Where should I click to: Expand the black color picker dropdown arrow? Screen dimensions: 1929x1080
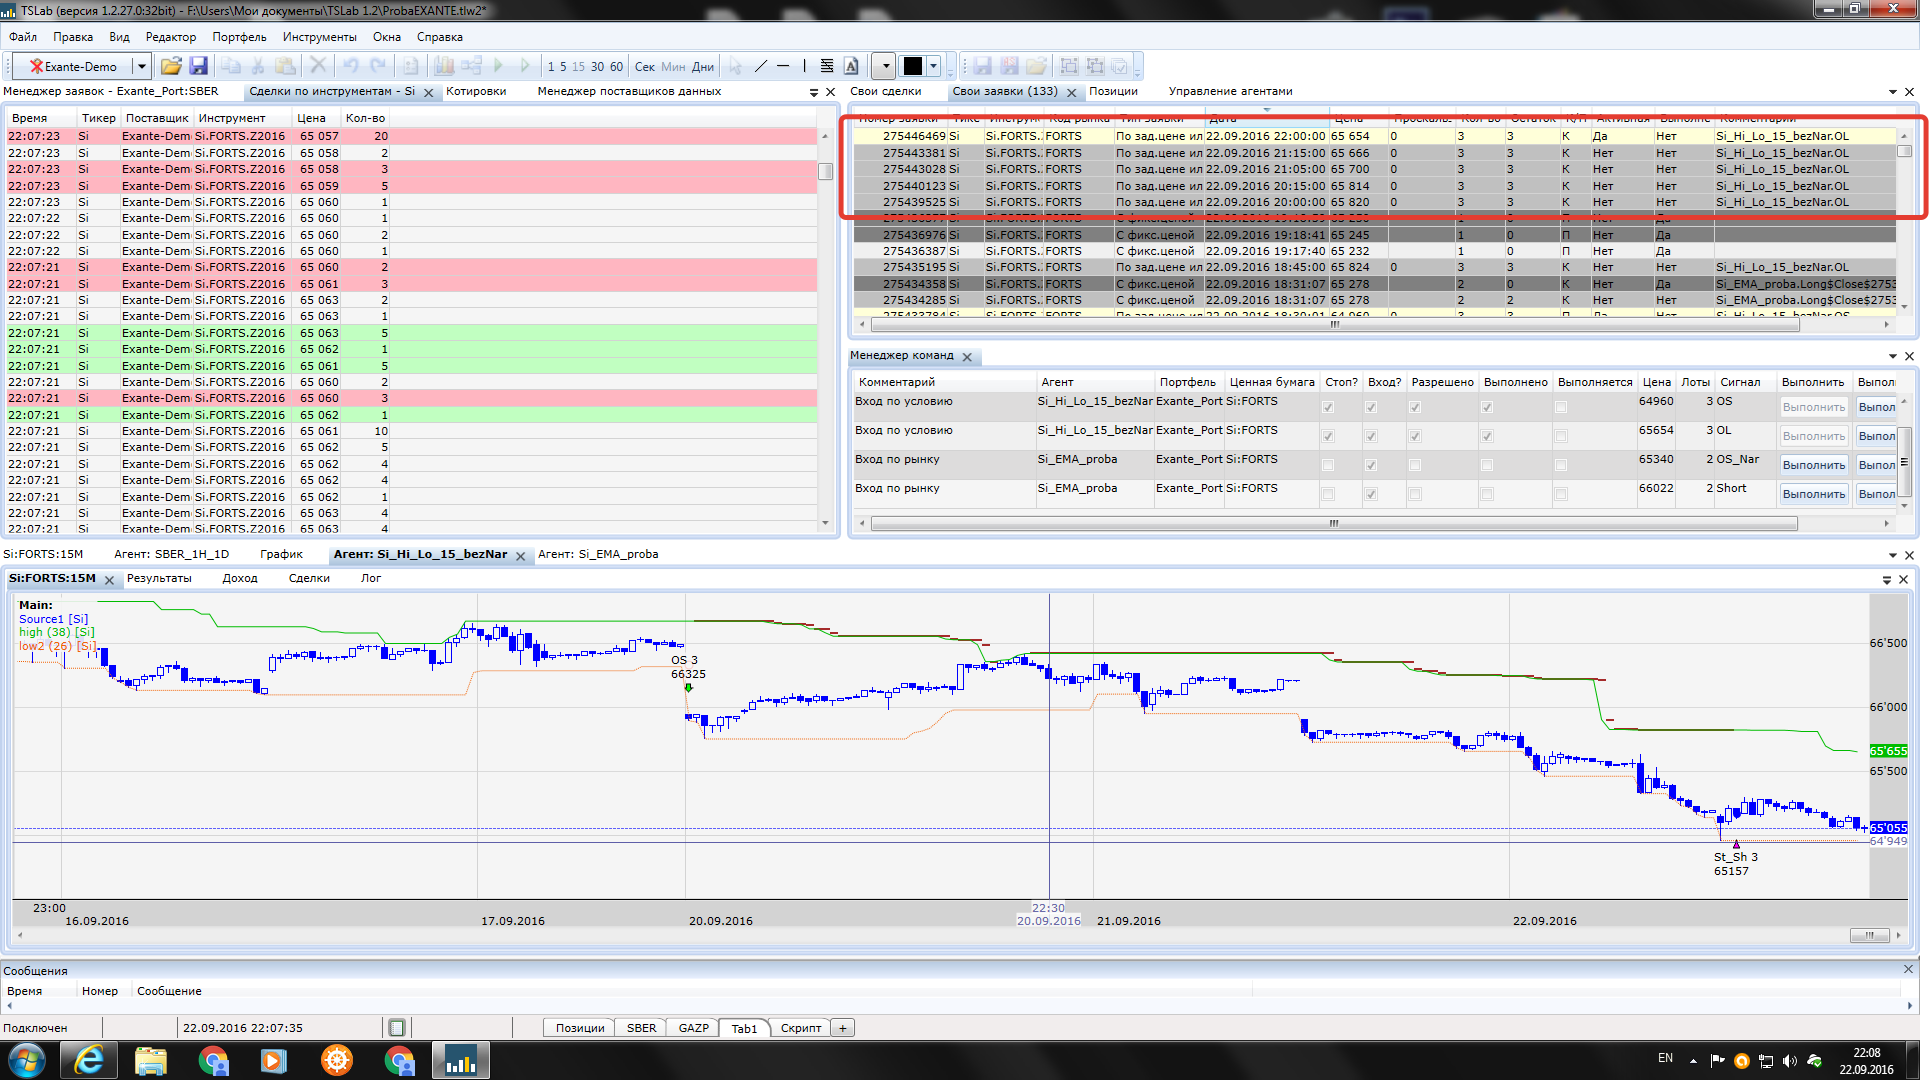click(934, 66)
